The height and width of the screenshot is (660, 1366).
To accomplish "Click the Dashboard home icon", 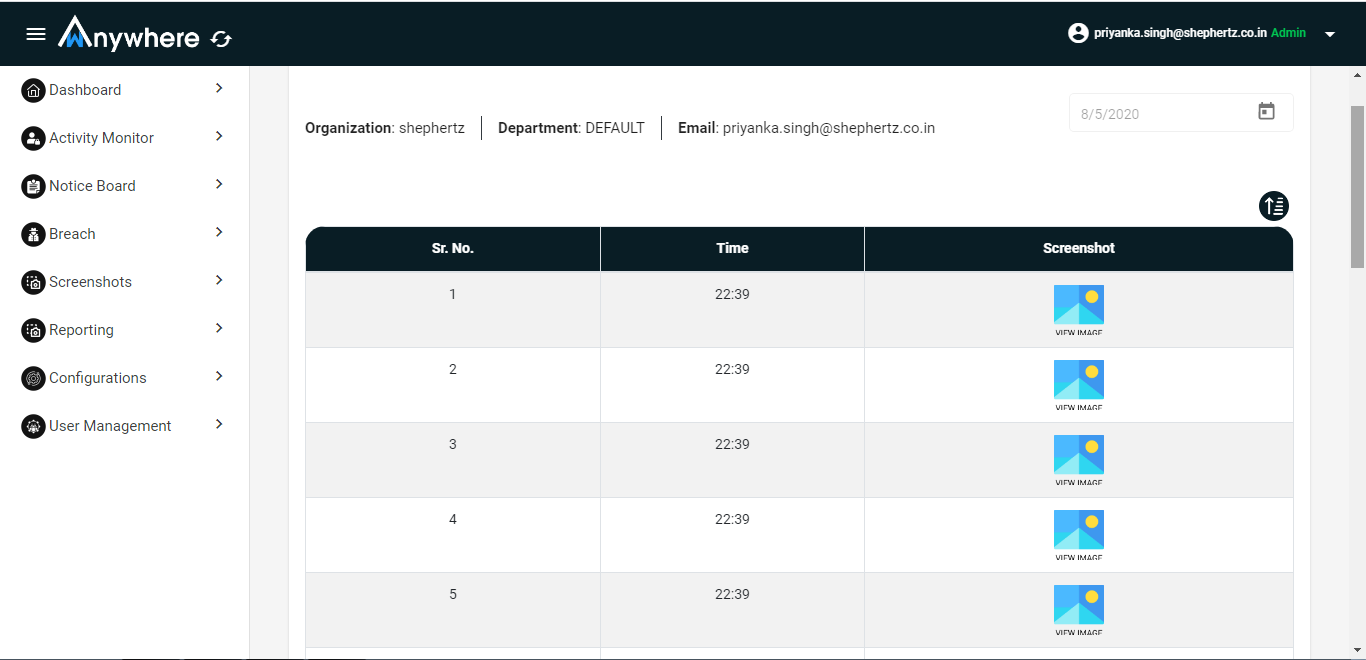I will (x=33, y=90).
